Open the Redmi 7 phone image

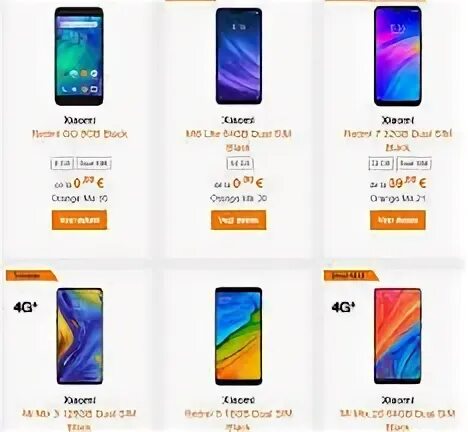click(398, 56)
